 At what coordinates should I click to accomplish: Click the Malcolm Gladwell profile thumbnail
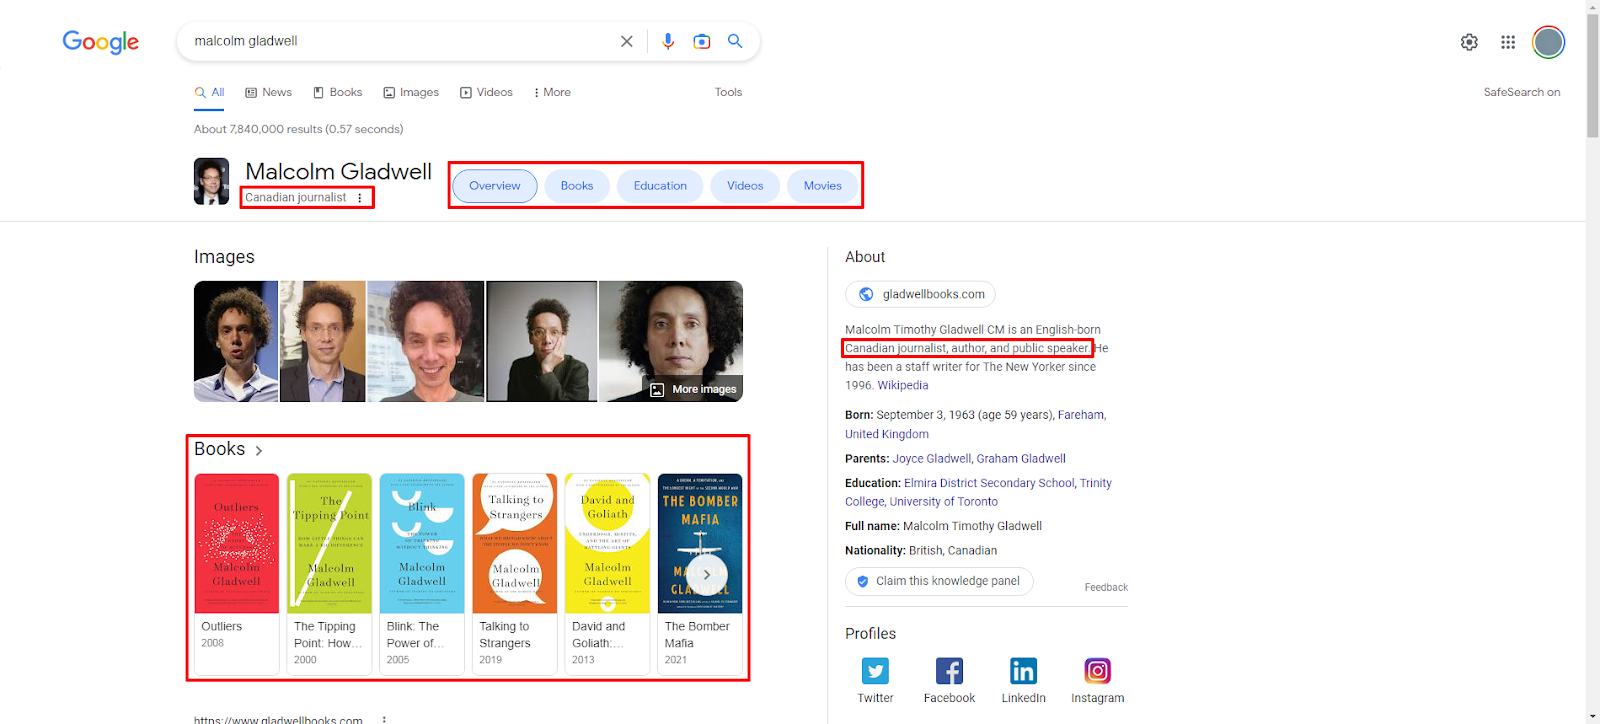coord(211,181)
